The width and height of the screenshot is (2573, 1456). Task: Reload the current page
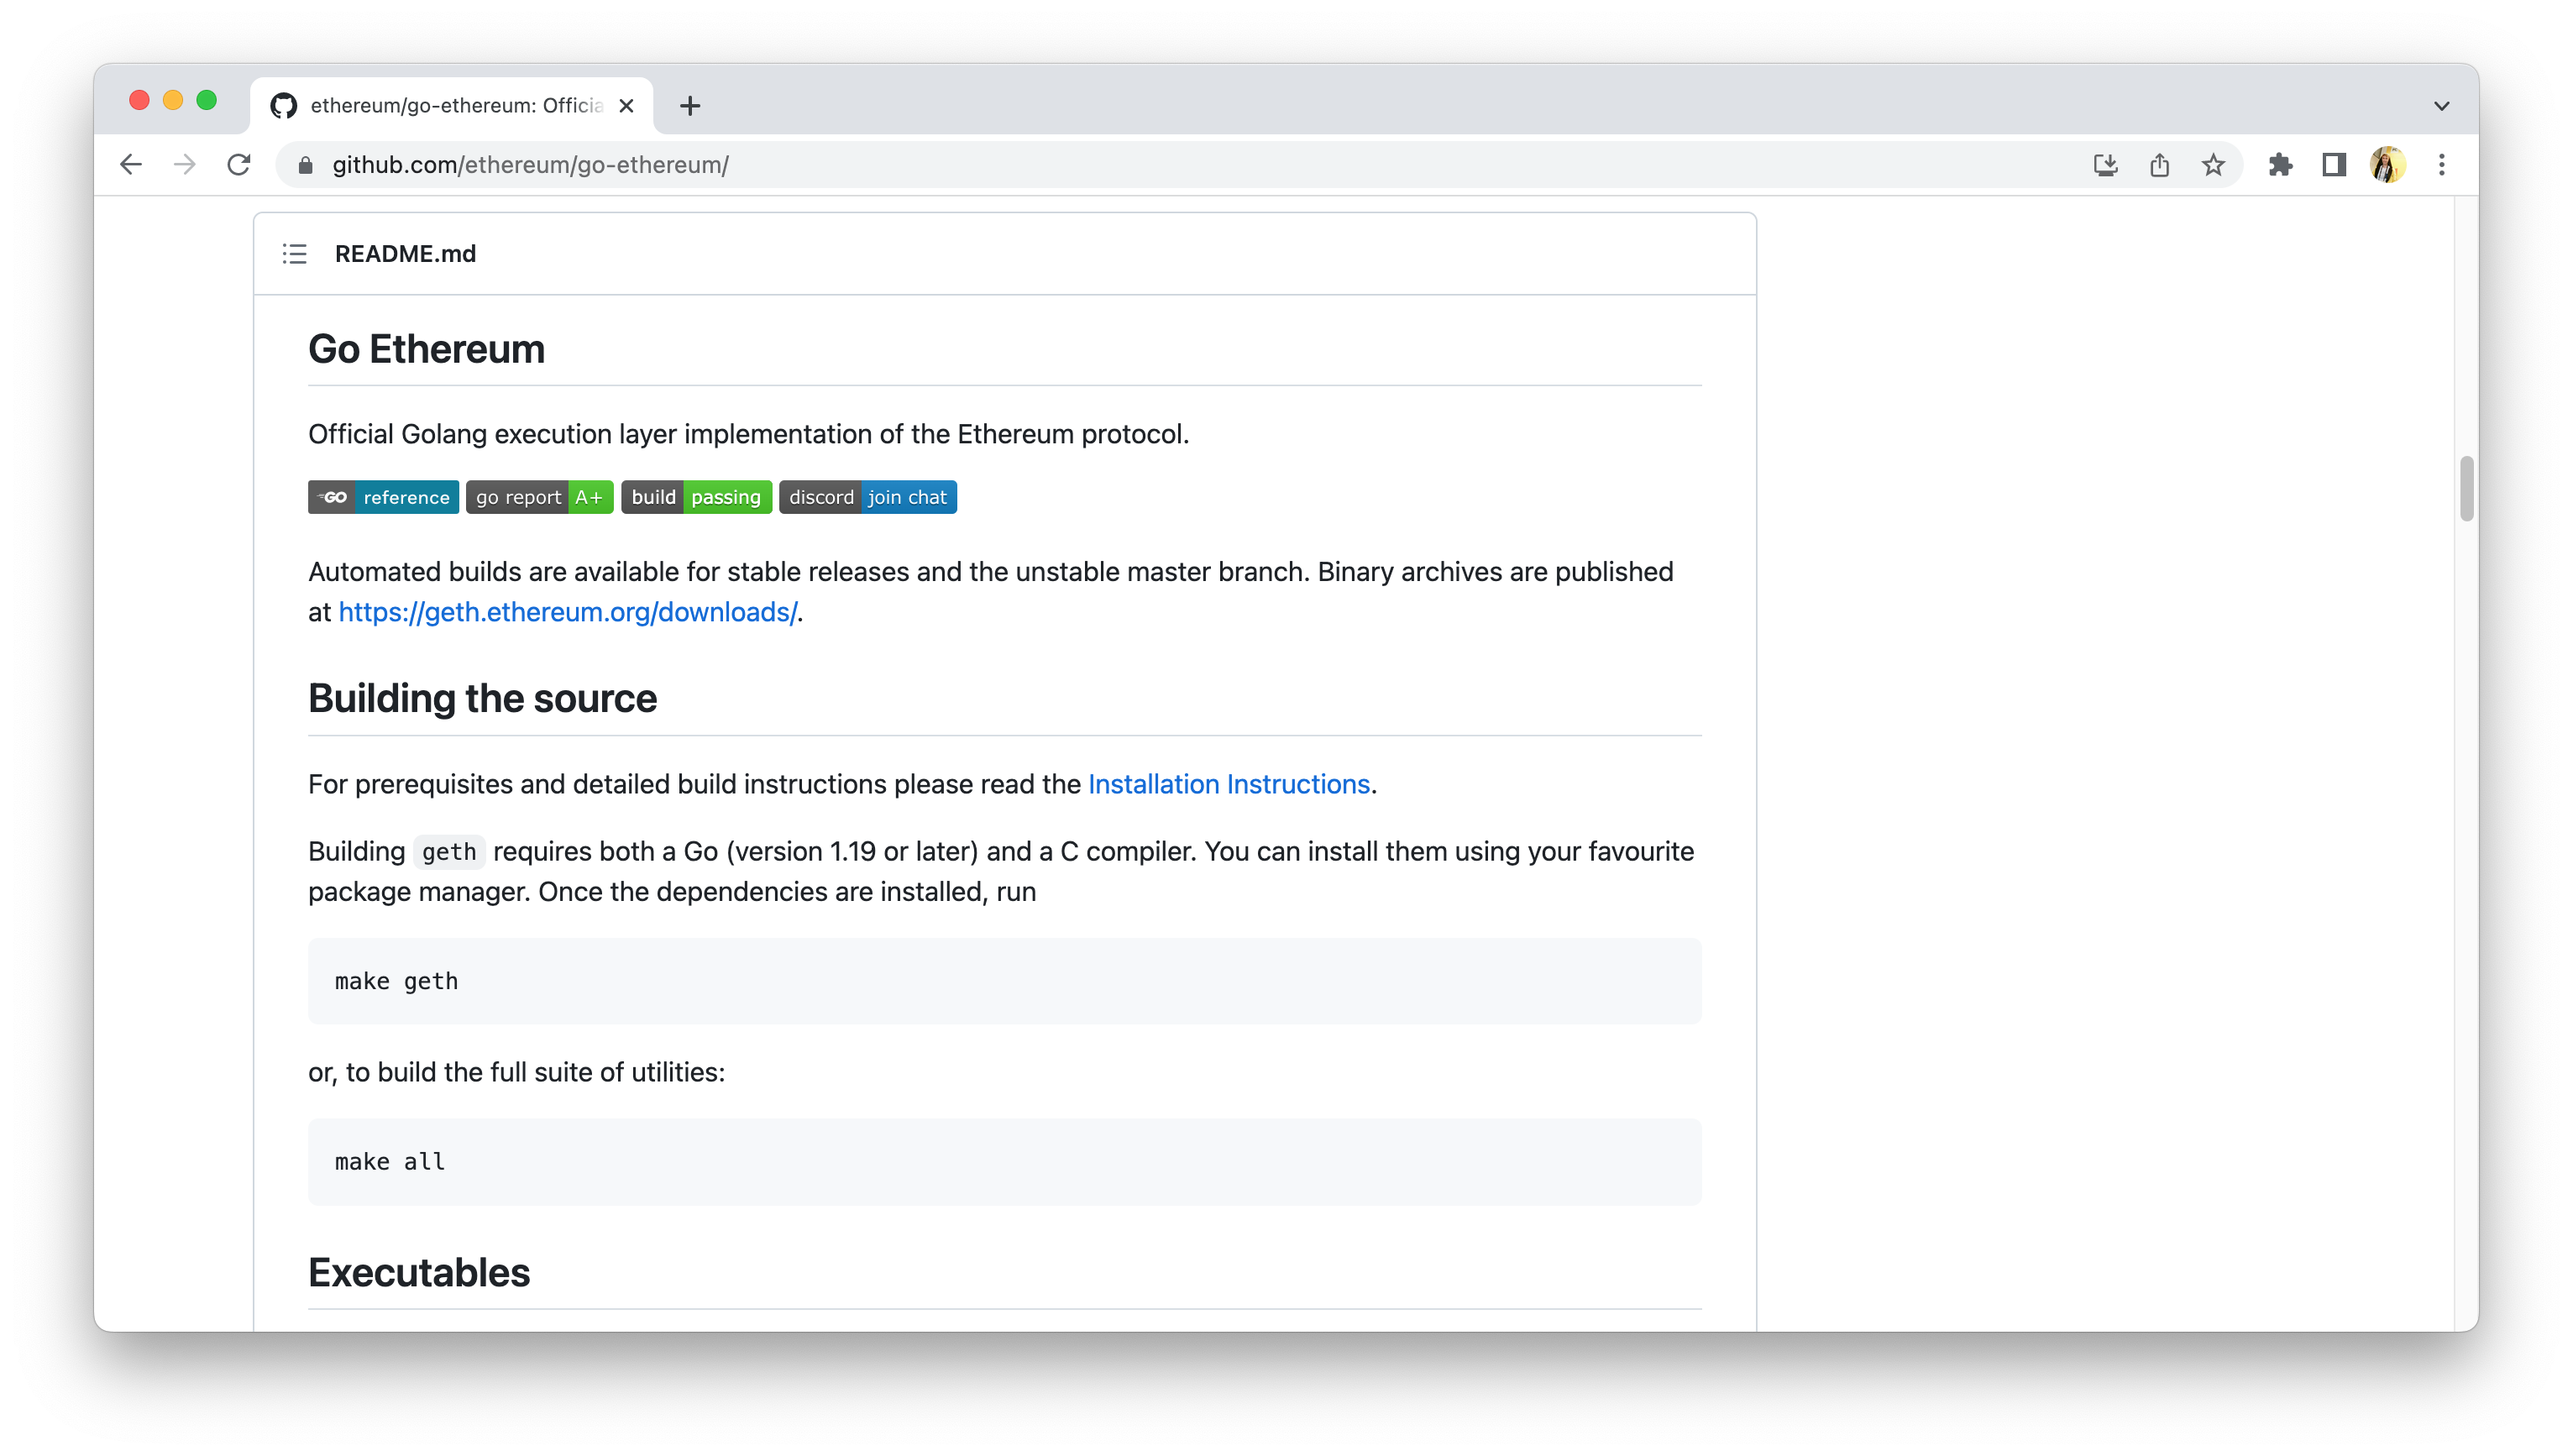pos(239,165)
